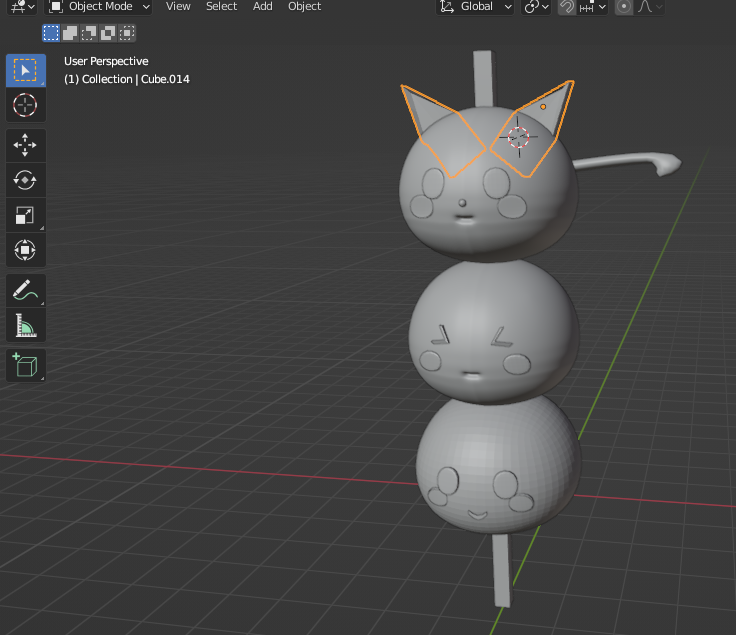736x635 pixels.
Task: Select the 3D Cursor tool
Action: pos(25,105)
